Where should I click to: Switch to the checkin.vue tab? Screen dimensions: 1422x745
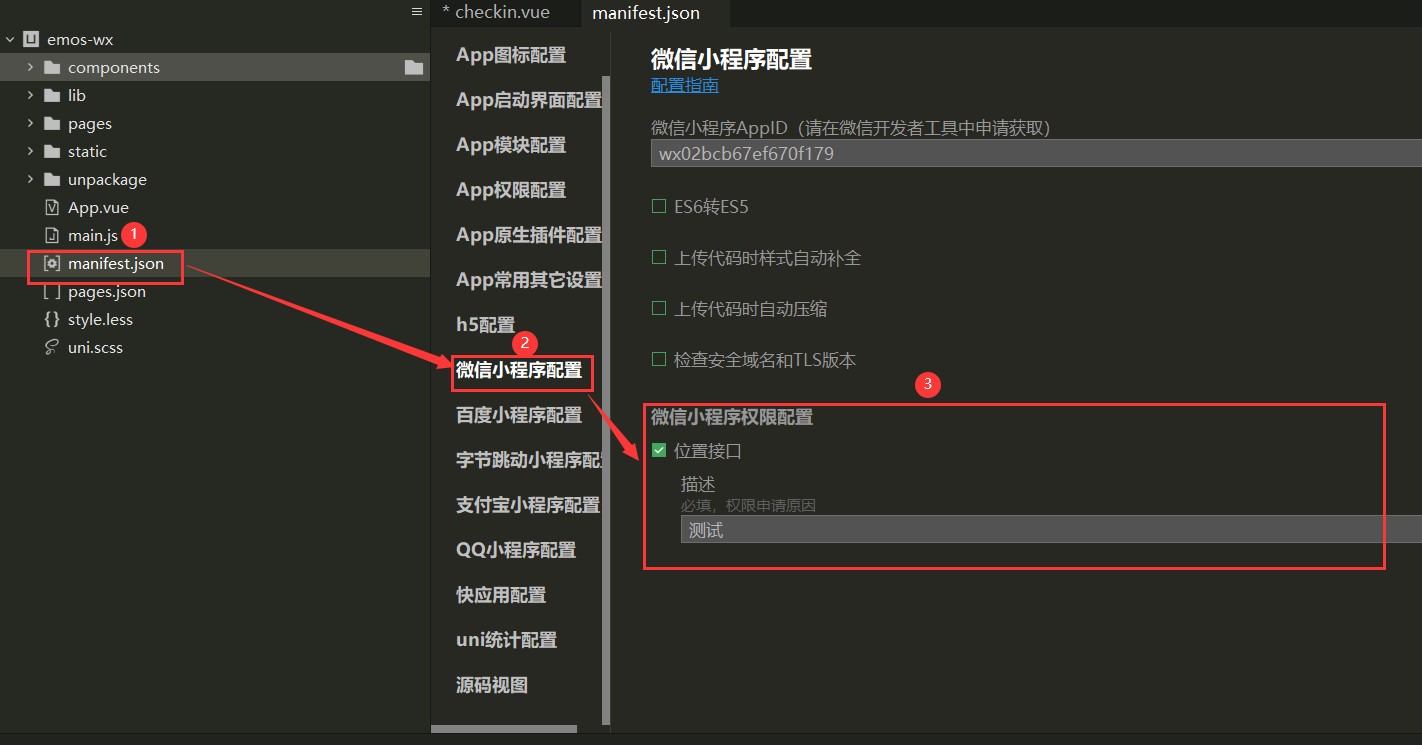(504, 13)
